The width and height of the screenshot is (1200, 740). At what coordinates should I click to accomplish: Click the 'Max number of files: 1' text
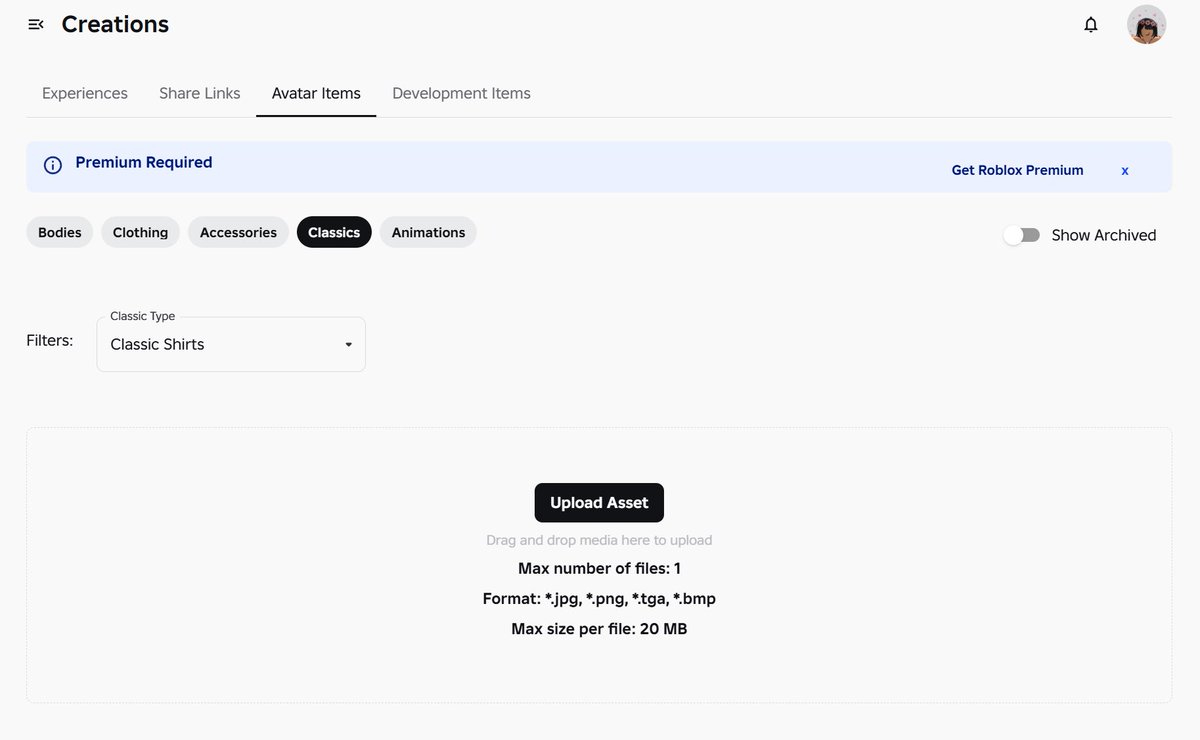(x=599, y=568)
